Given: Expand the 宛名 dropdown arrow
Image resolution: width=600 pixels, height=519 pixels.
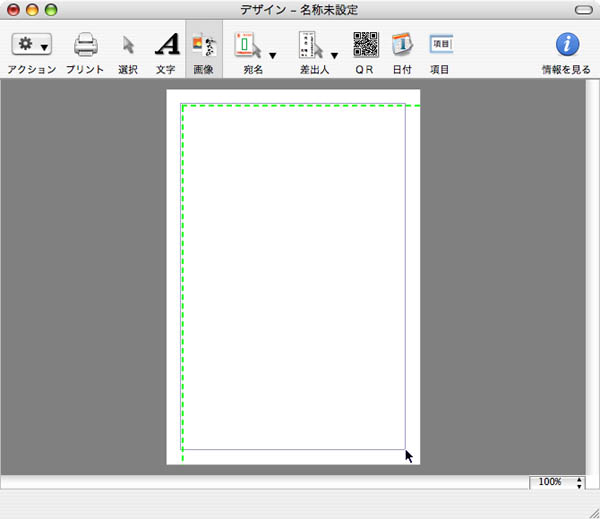Looking at the screenshot, I should coord(272,56).
